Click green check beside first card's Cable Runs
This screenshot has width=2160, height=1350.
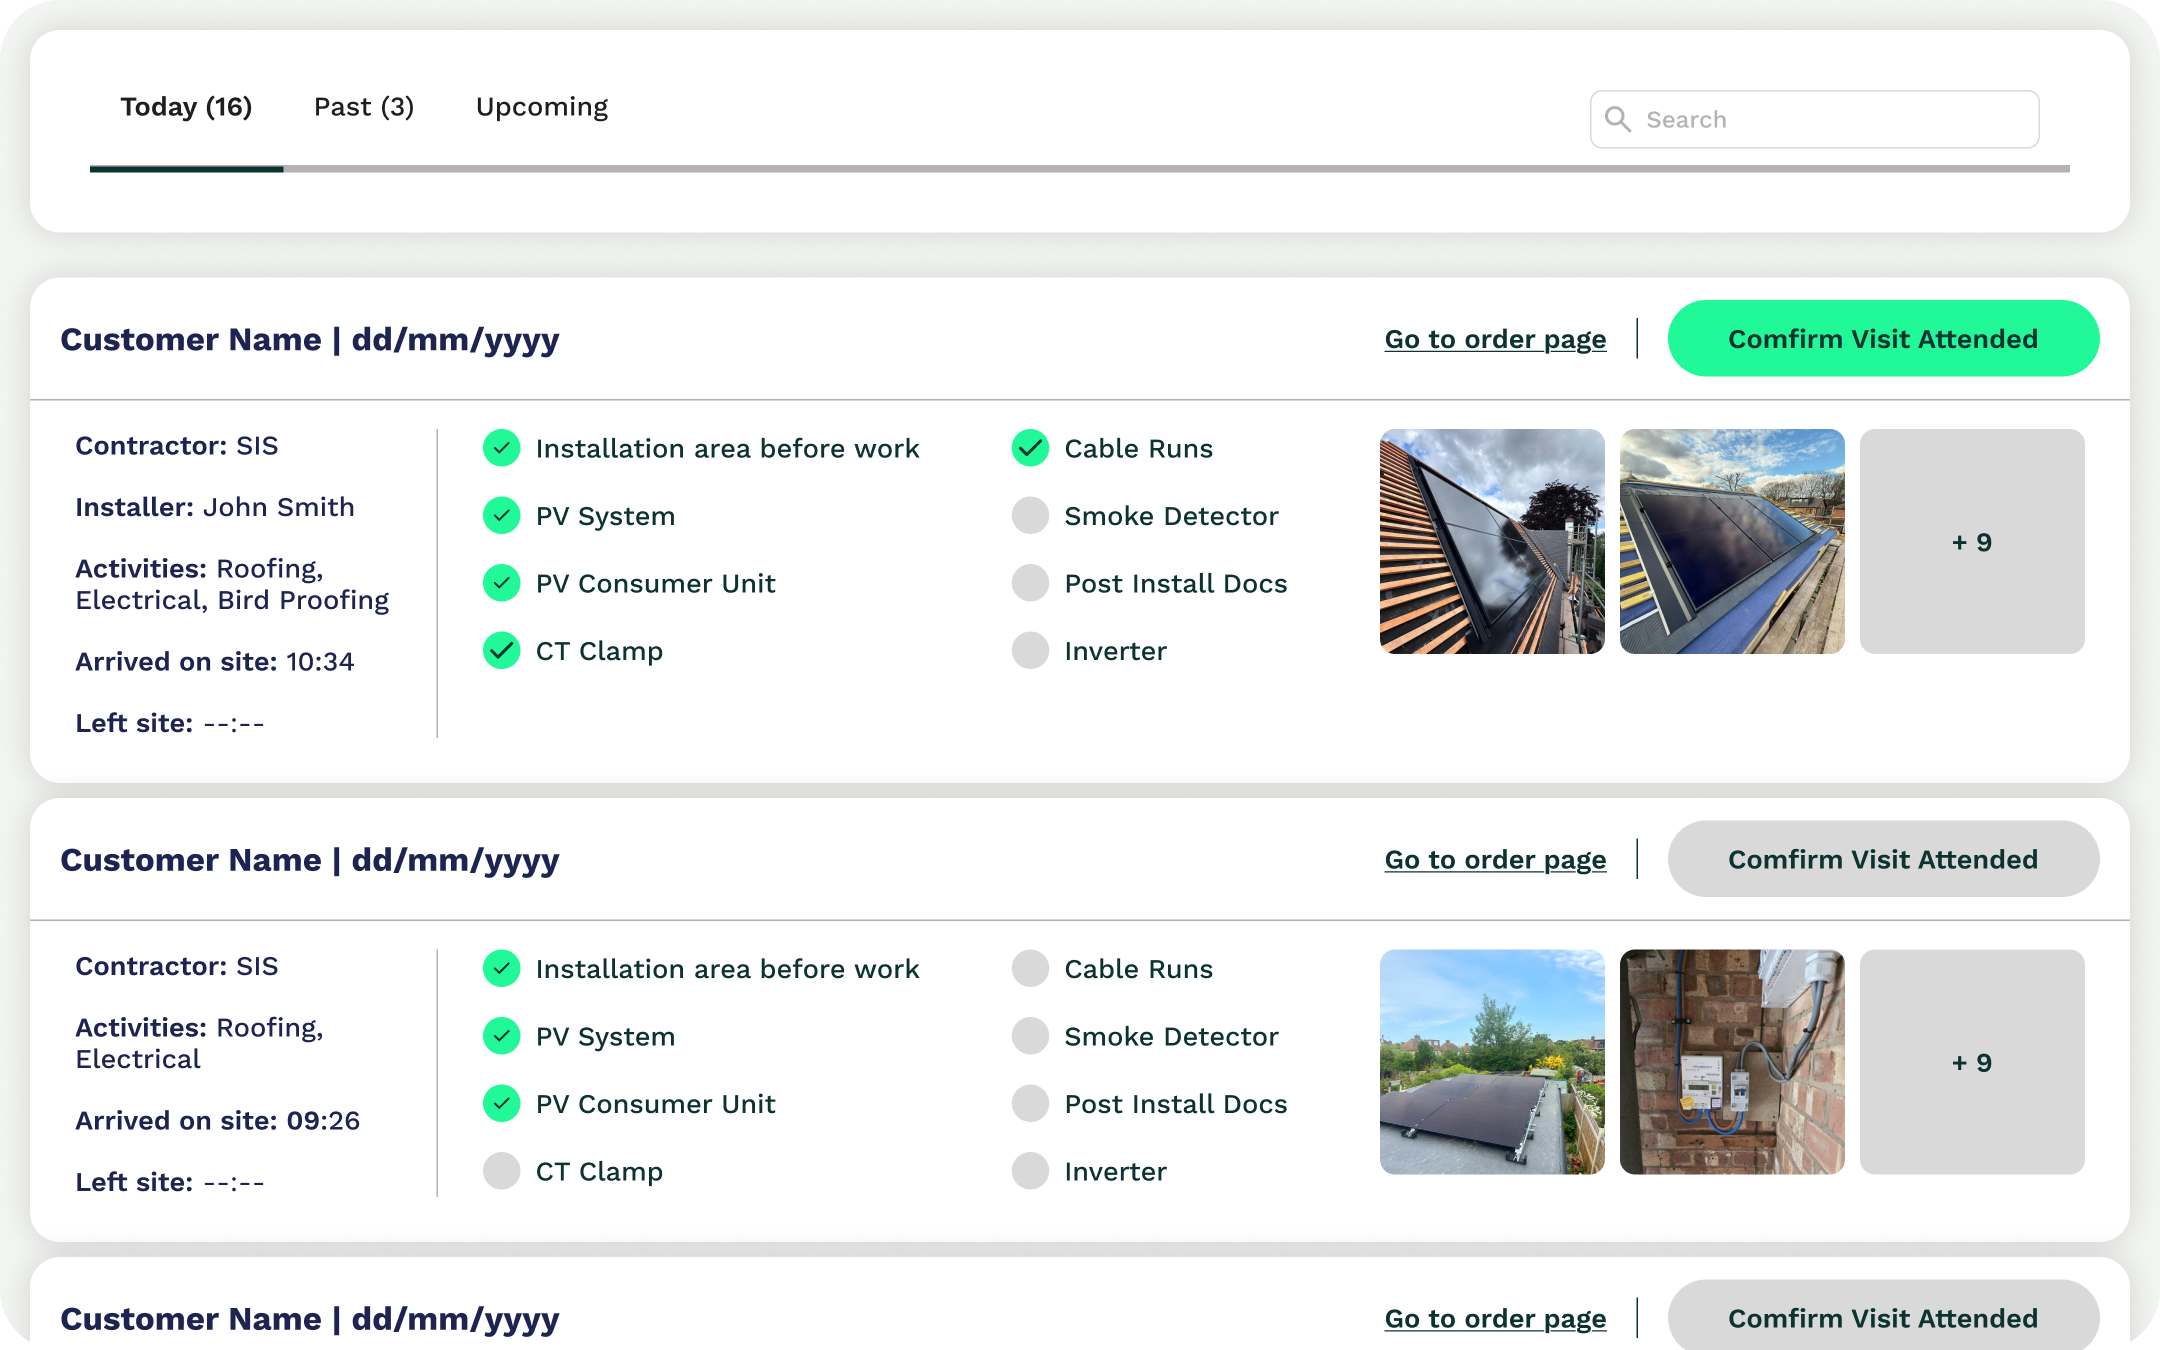(x=1030, y=448)
